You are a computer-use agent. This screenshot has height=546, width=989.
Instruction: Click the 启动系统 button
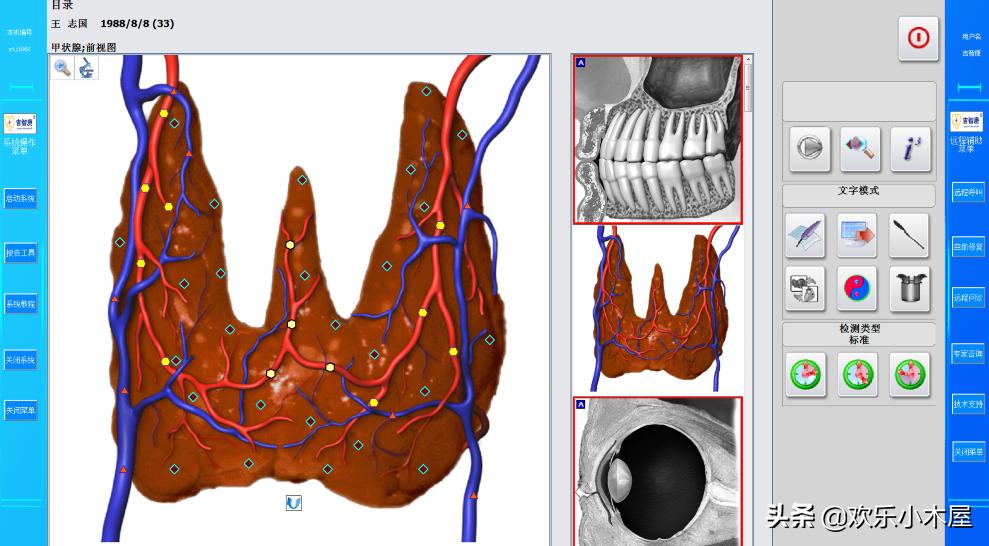20,199
